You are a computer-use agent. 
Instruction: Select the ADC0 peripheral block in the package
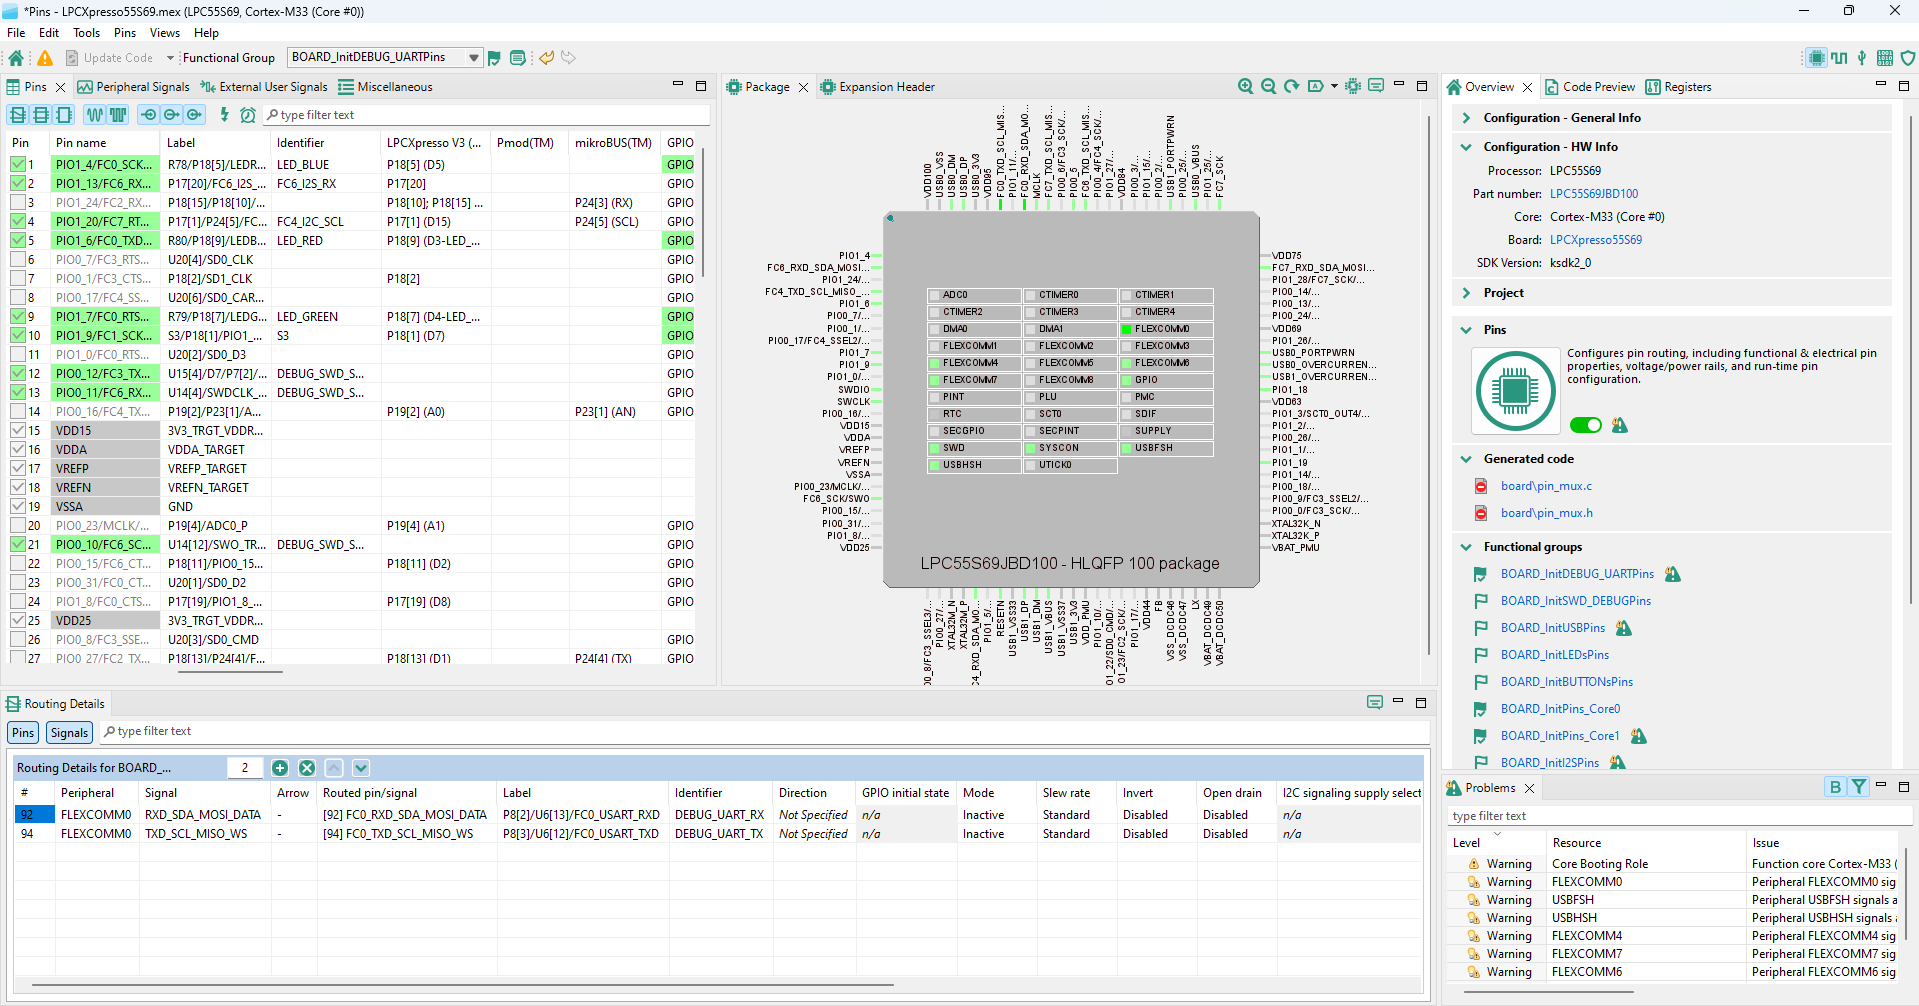pyautogui.click(x=974, y=295)
